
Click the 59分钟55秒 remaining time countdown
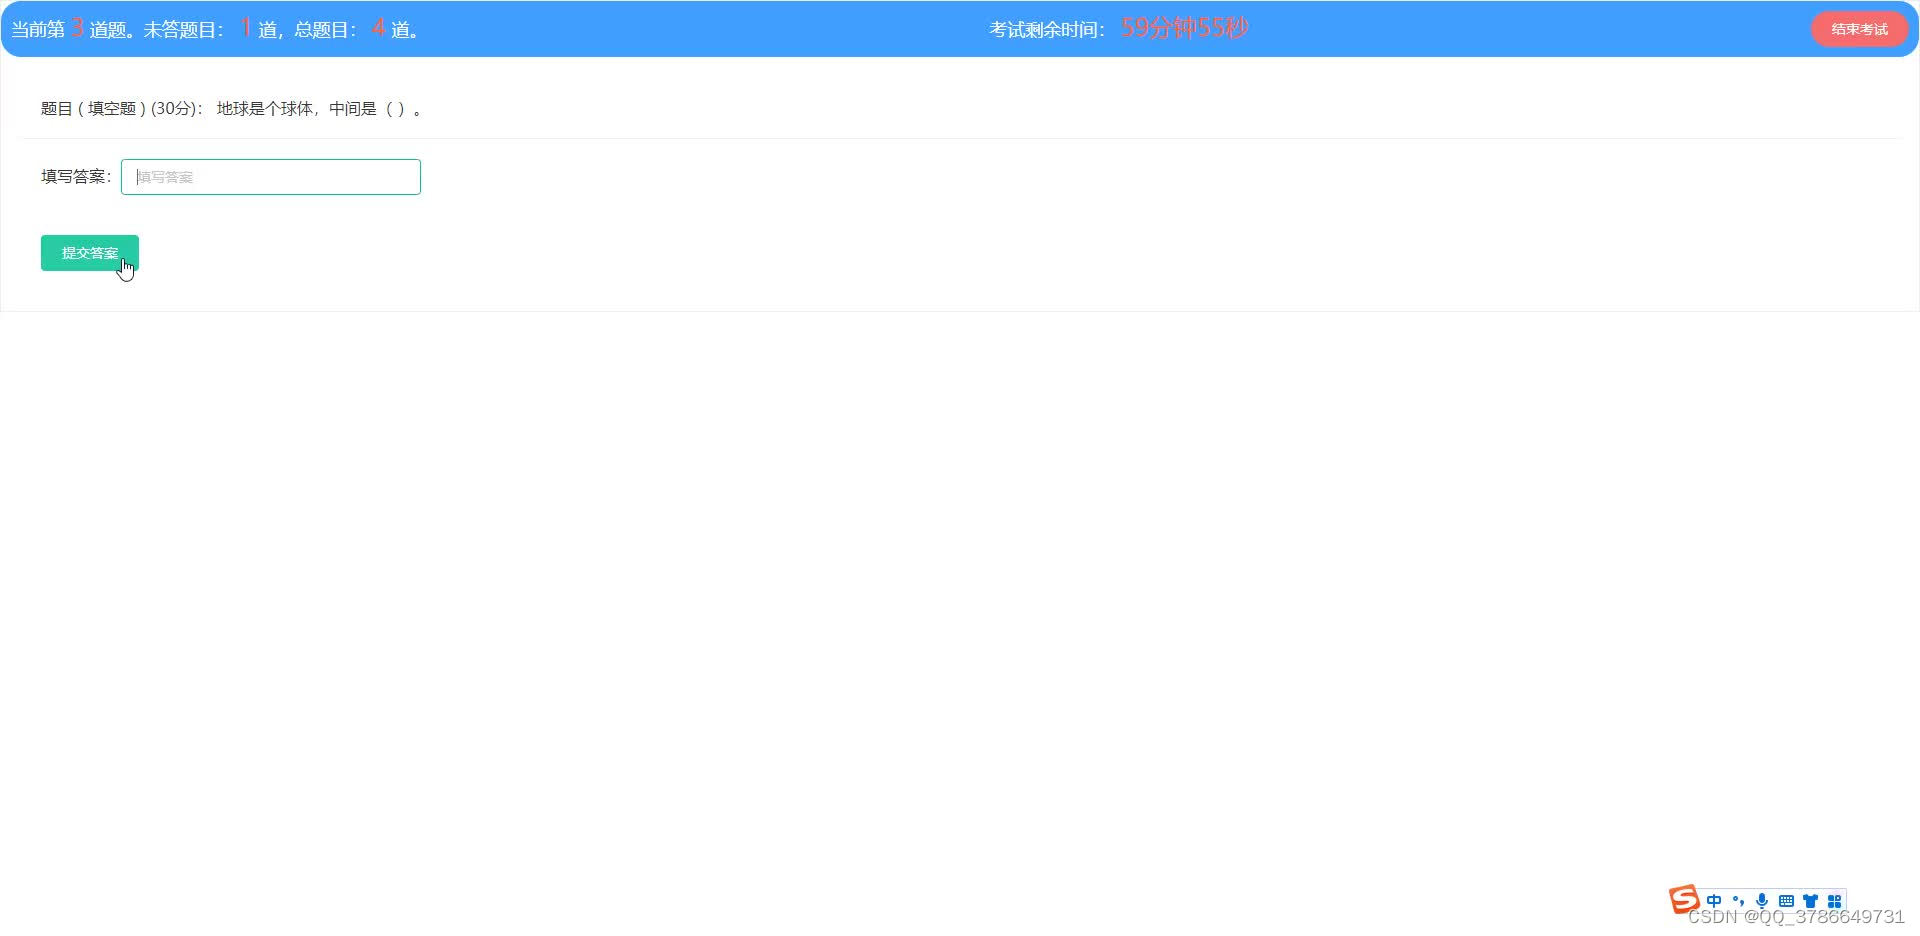click(x=1184, y=28)
